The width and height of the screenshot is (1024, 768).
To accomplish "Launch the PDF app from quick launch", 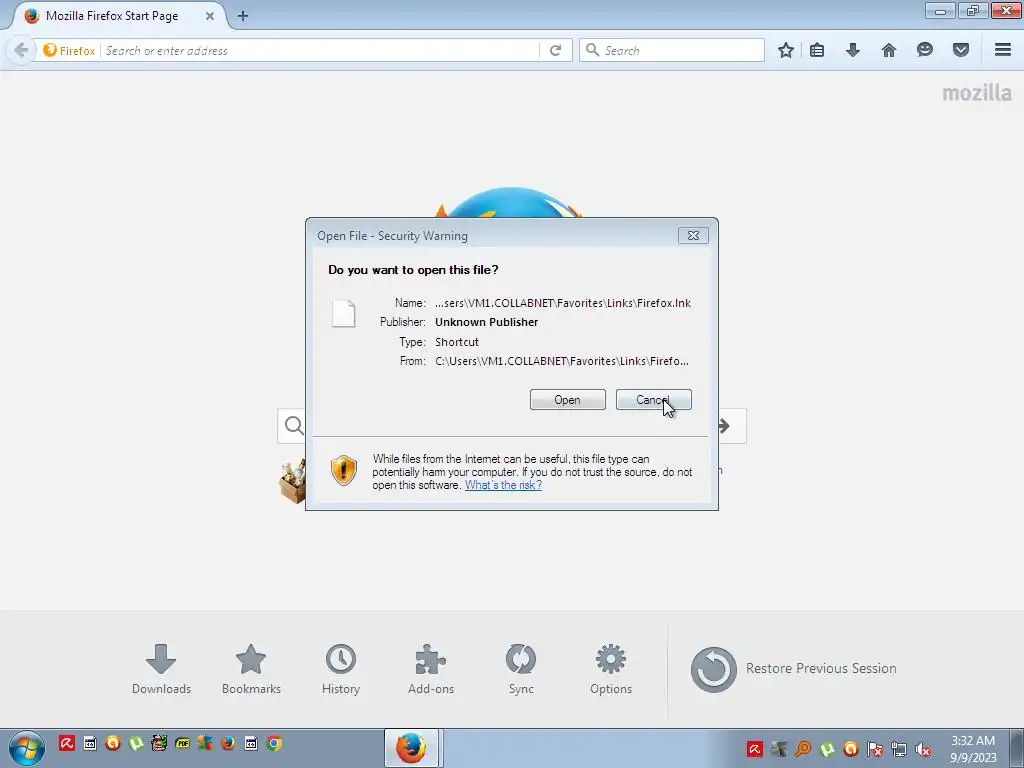I will 182,743.
